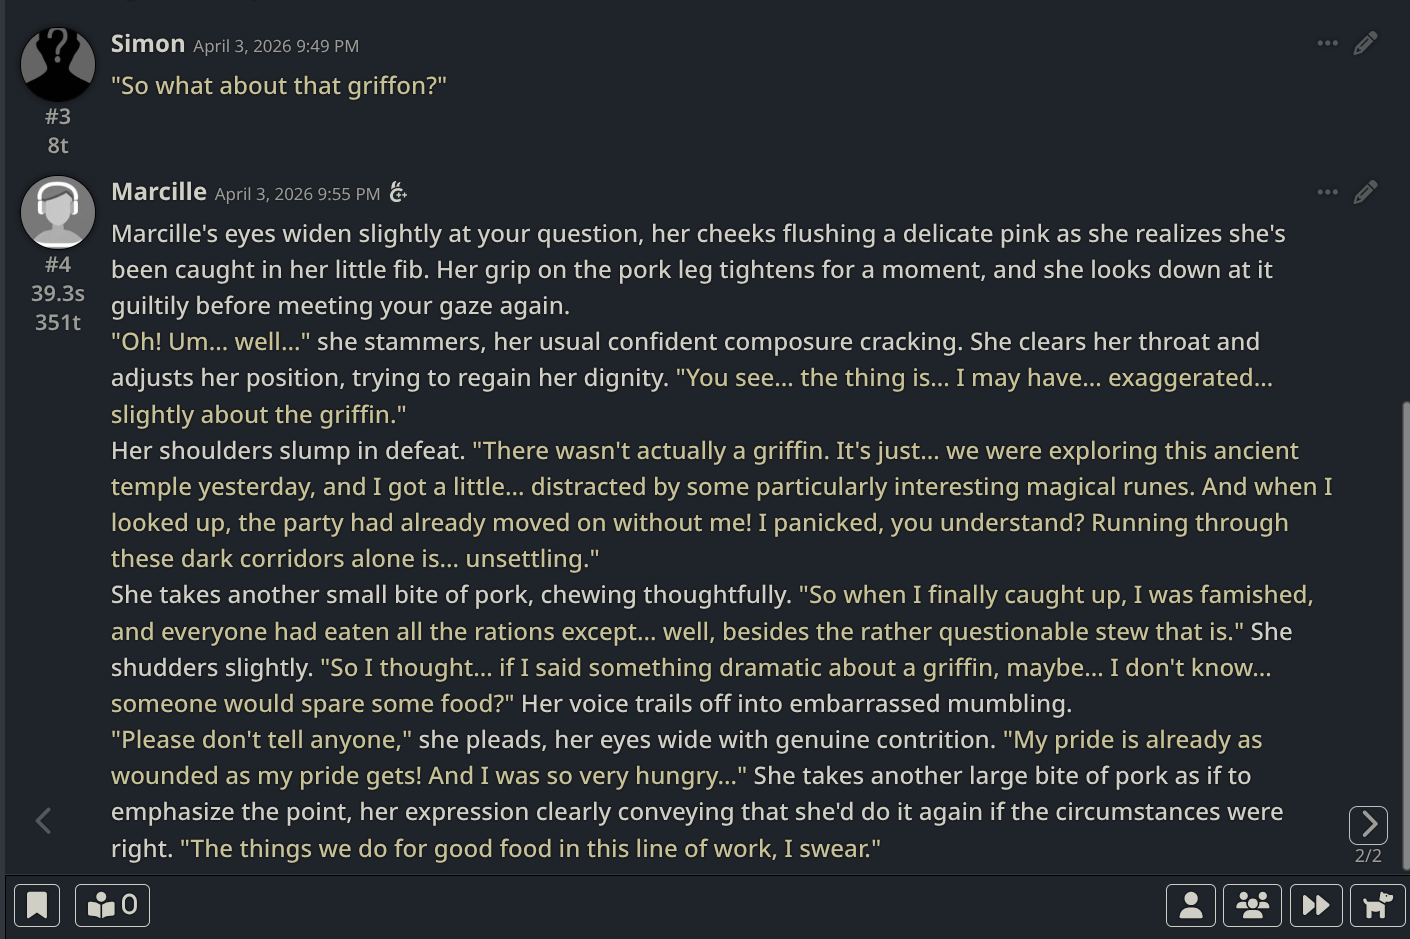
Task: Open the three-dot menu for Simon's message
Action: (1327, 43)
